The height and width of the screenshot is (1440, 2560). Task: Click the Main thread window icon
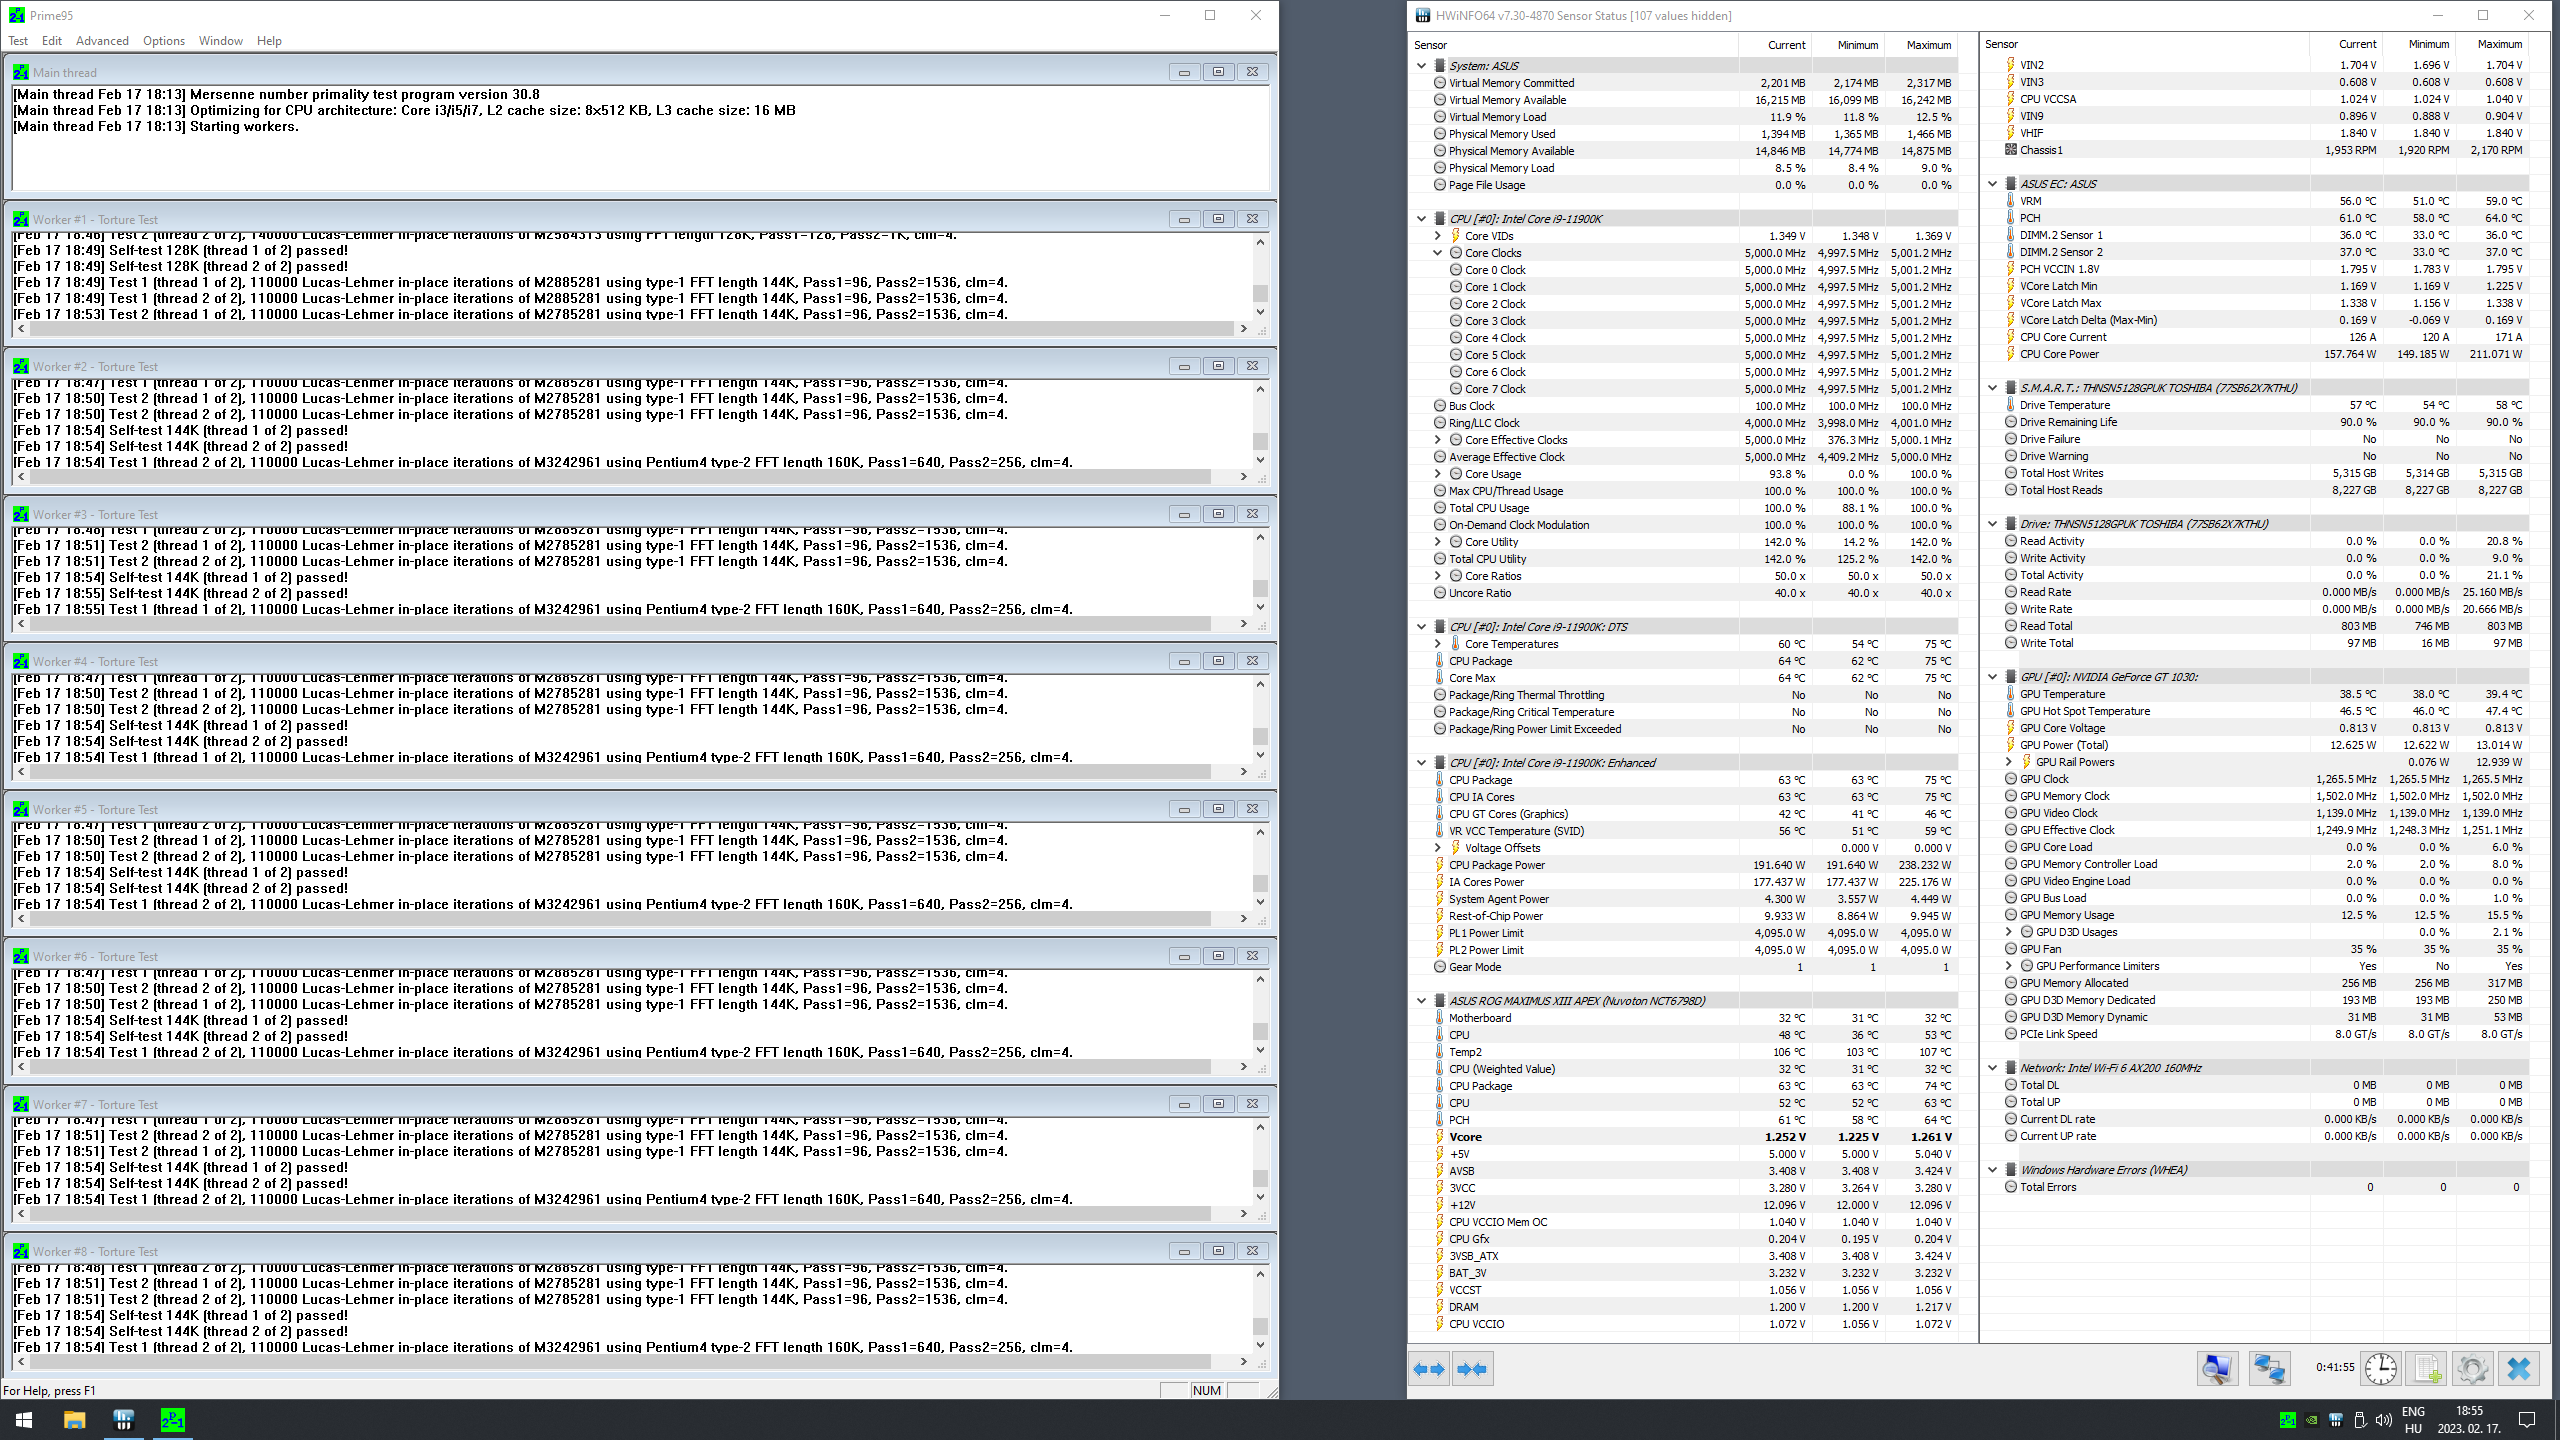[21, 72]
